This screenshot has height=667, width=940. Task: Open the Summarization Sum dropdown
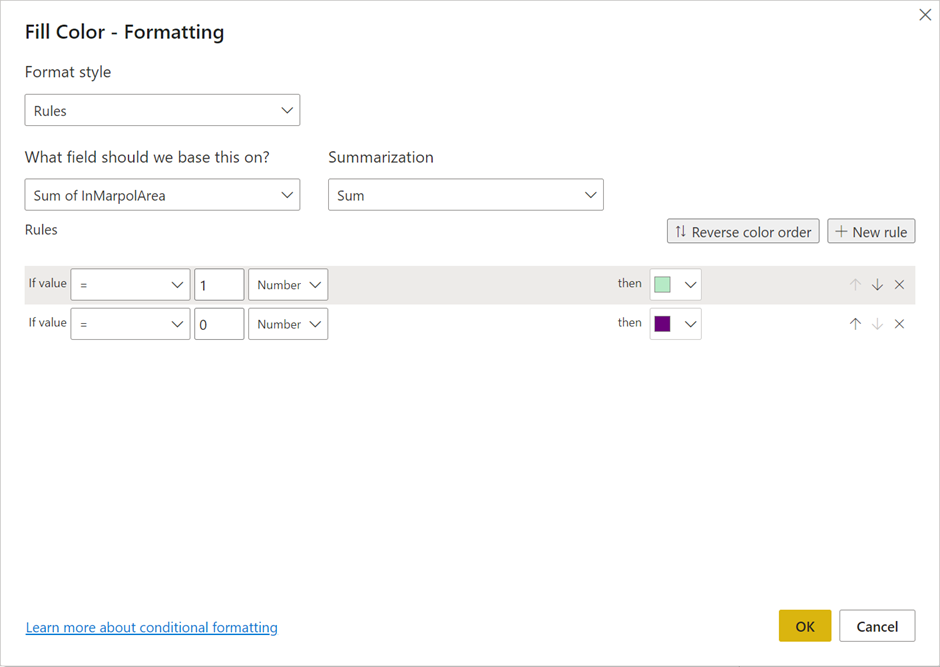[x=465, y=195]
